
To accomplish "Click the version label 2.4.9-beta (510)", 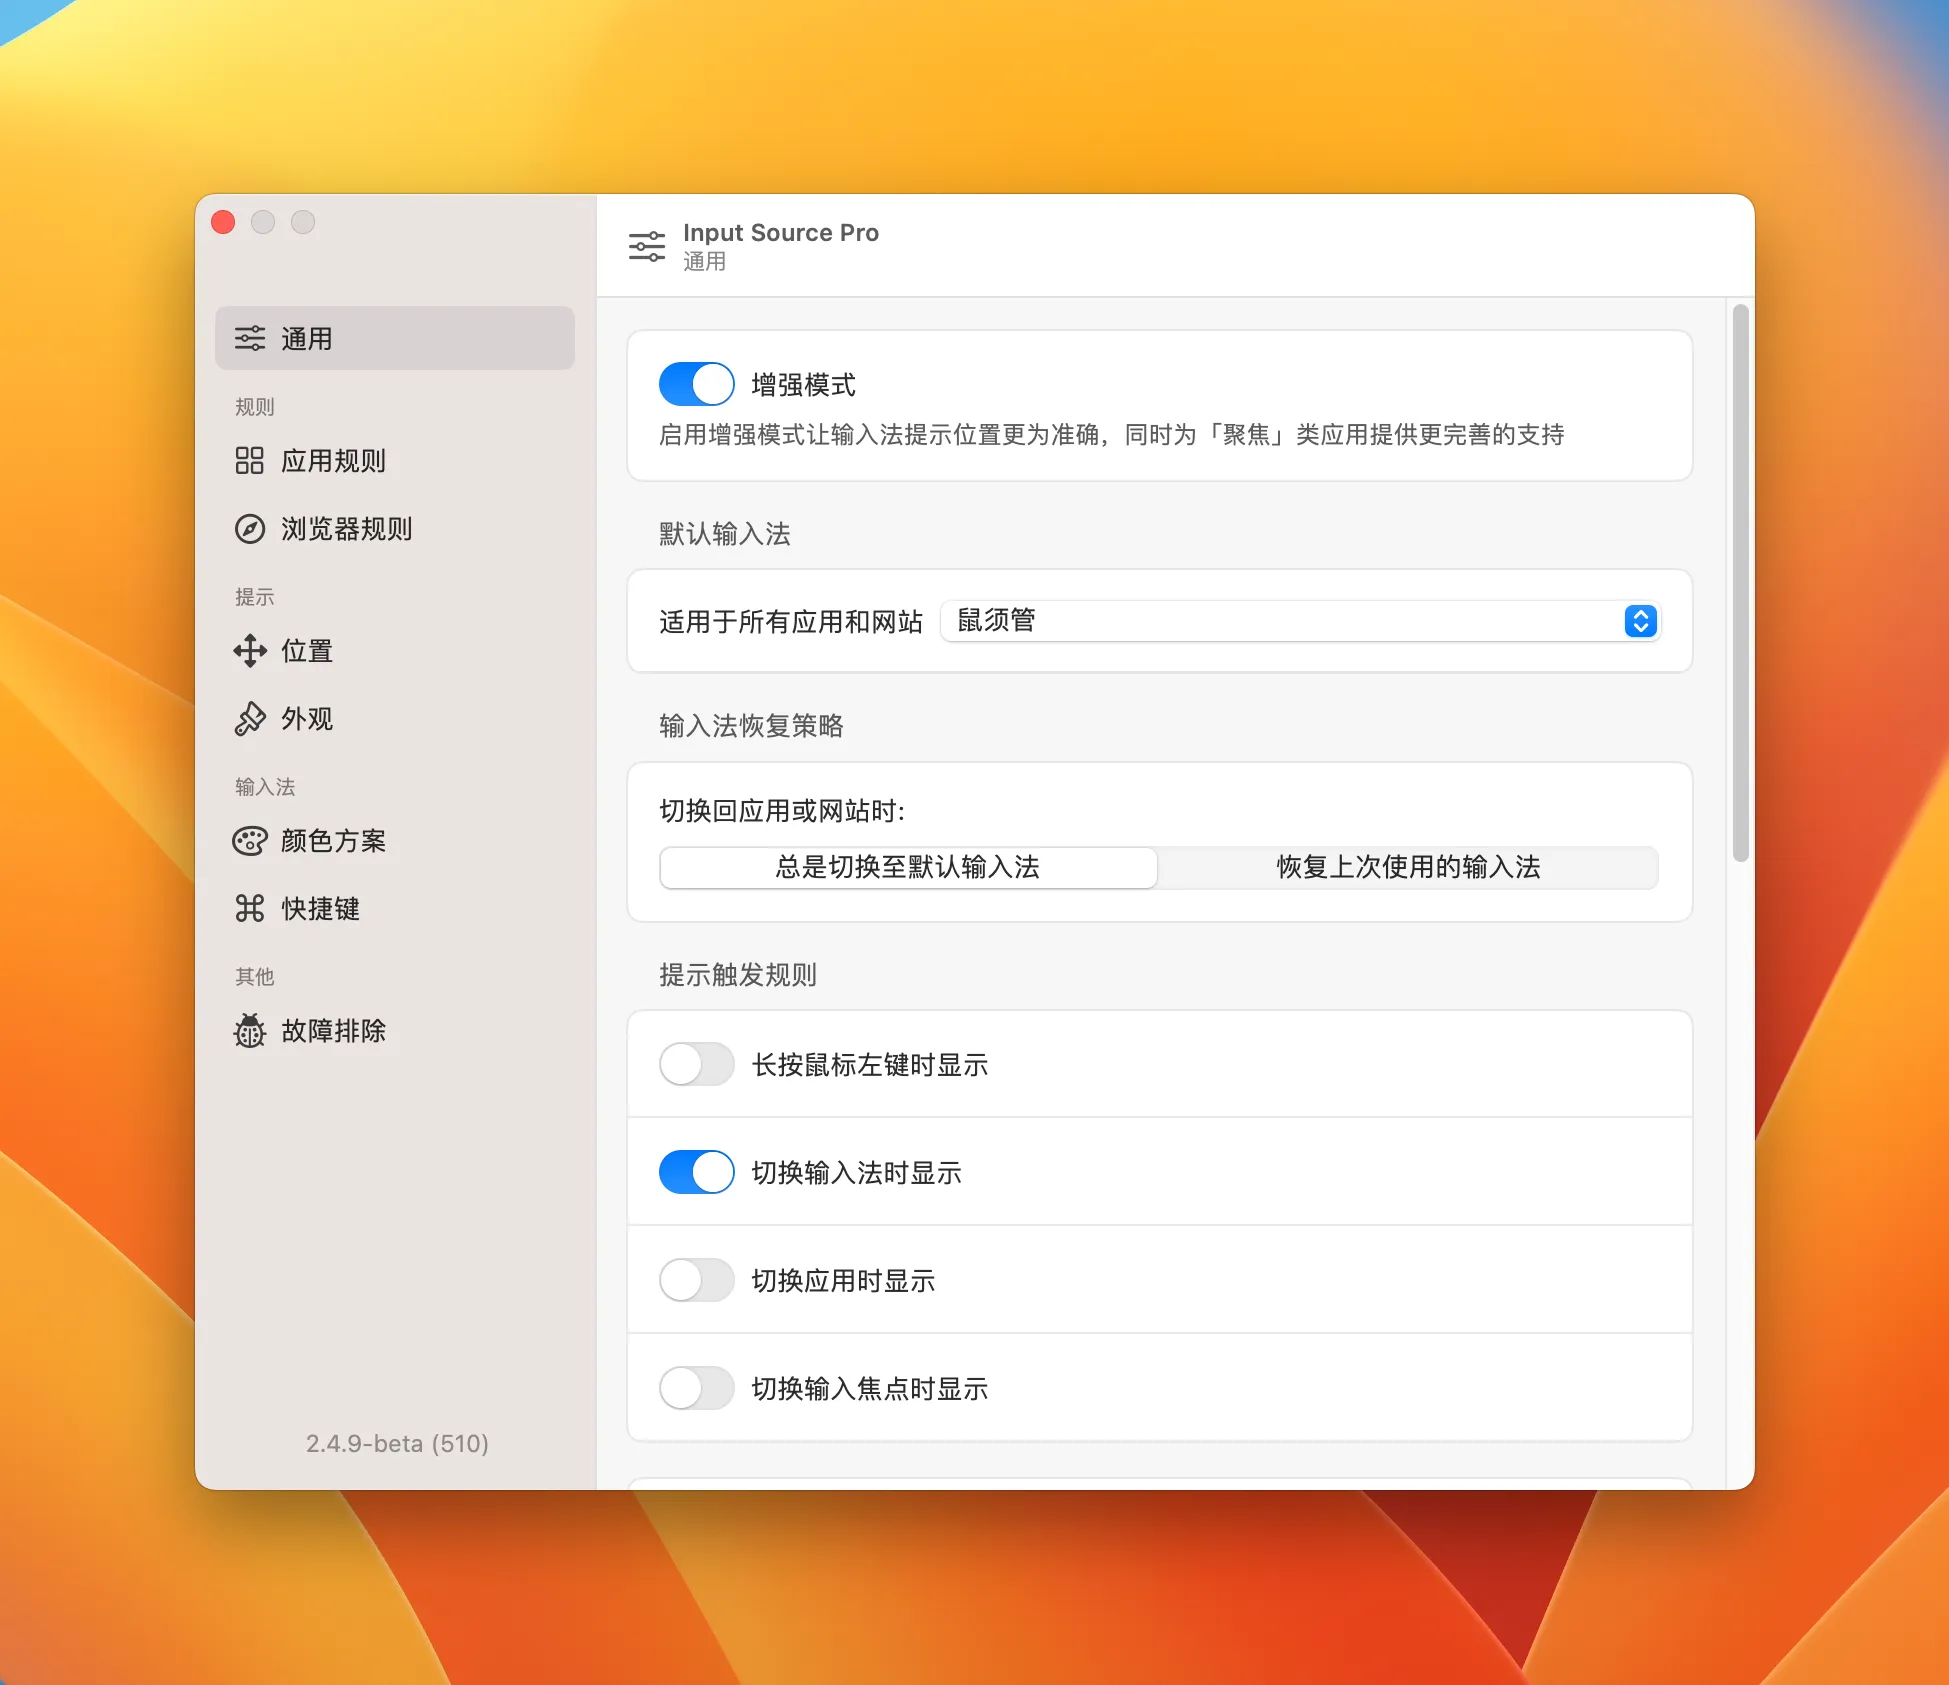I will [395, 1443].
